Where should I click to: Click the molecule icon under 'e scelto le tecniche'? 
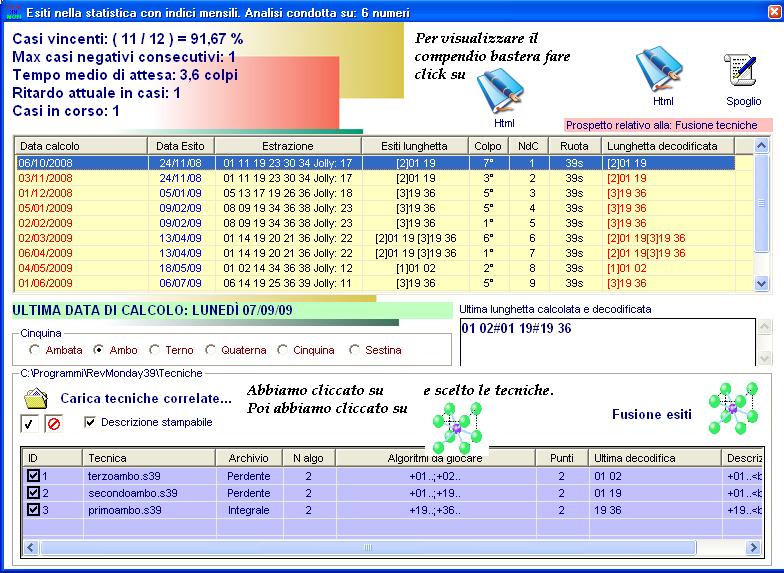[457, 428]
